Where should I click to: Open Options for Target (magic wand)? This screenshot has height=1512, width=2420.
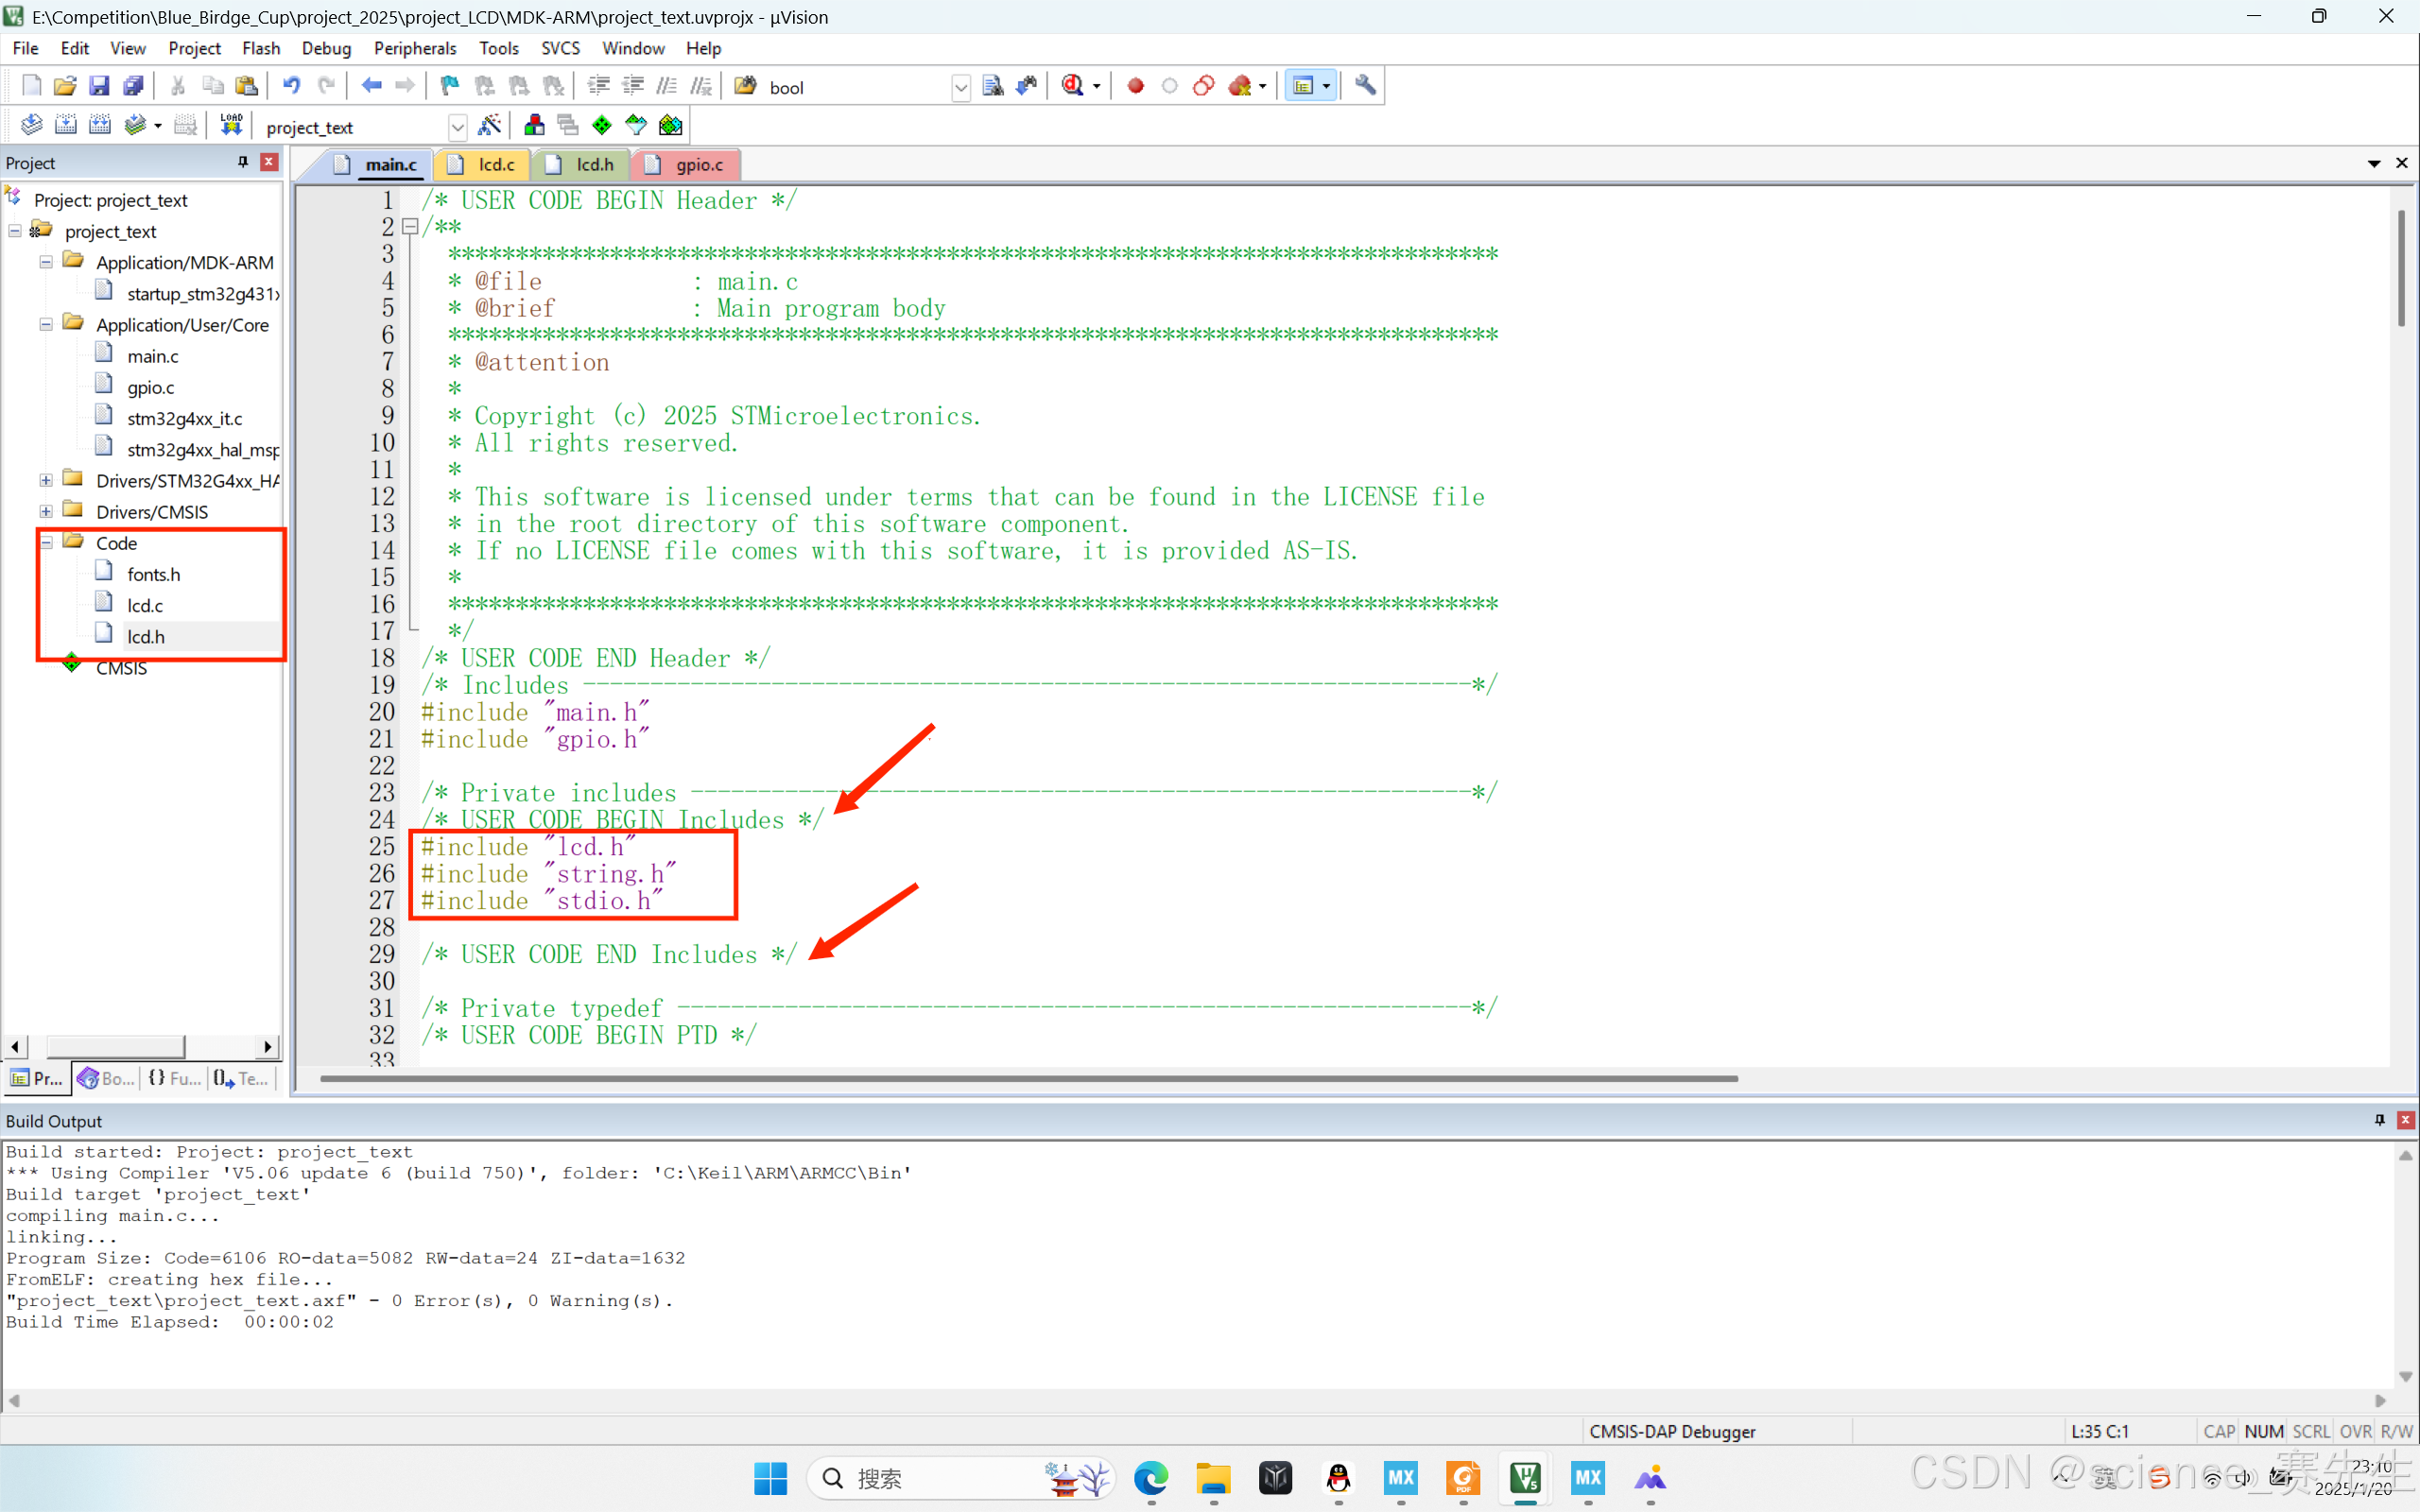pyautogui.click(x=490, y=125)
